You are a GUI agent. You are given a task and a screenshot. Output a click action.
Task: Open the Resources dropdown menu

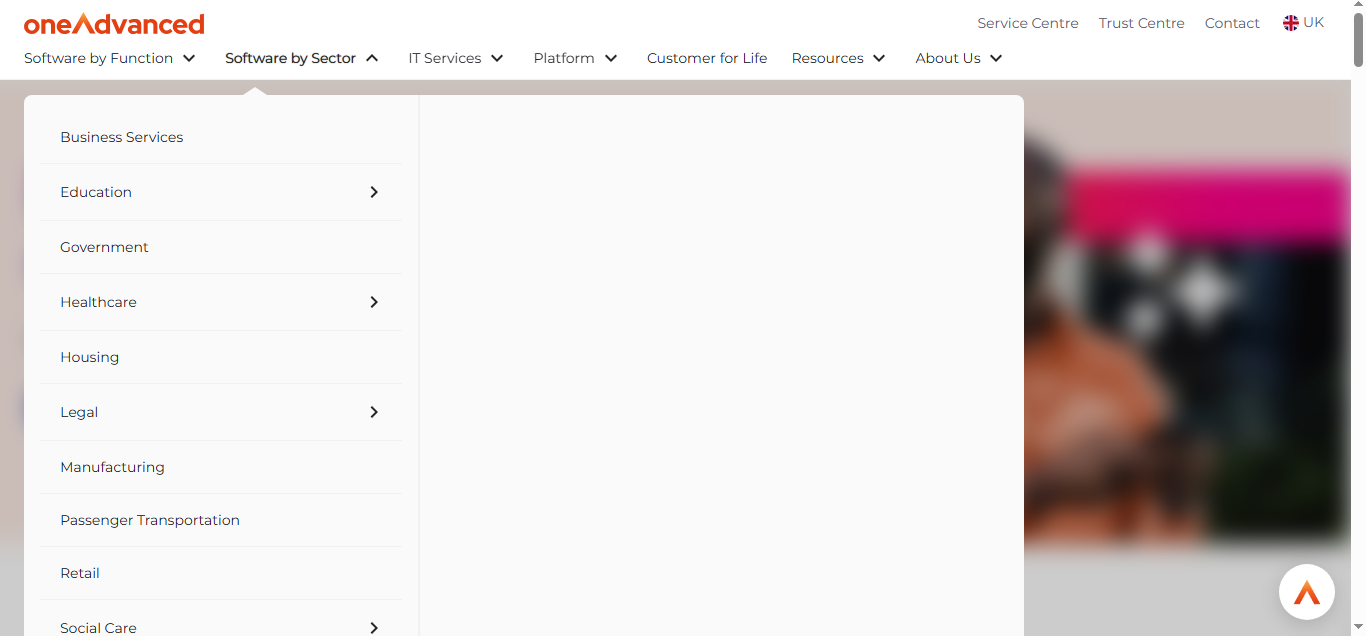click(x=838, y=58)
